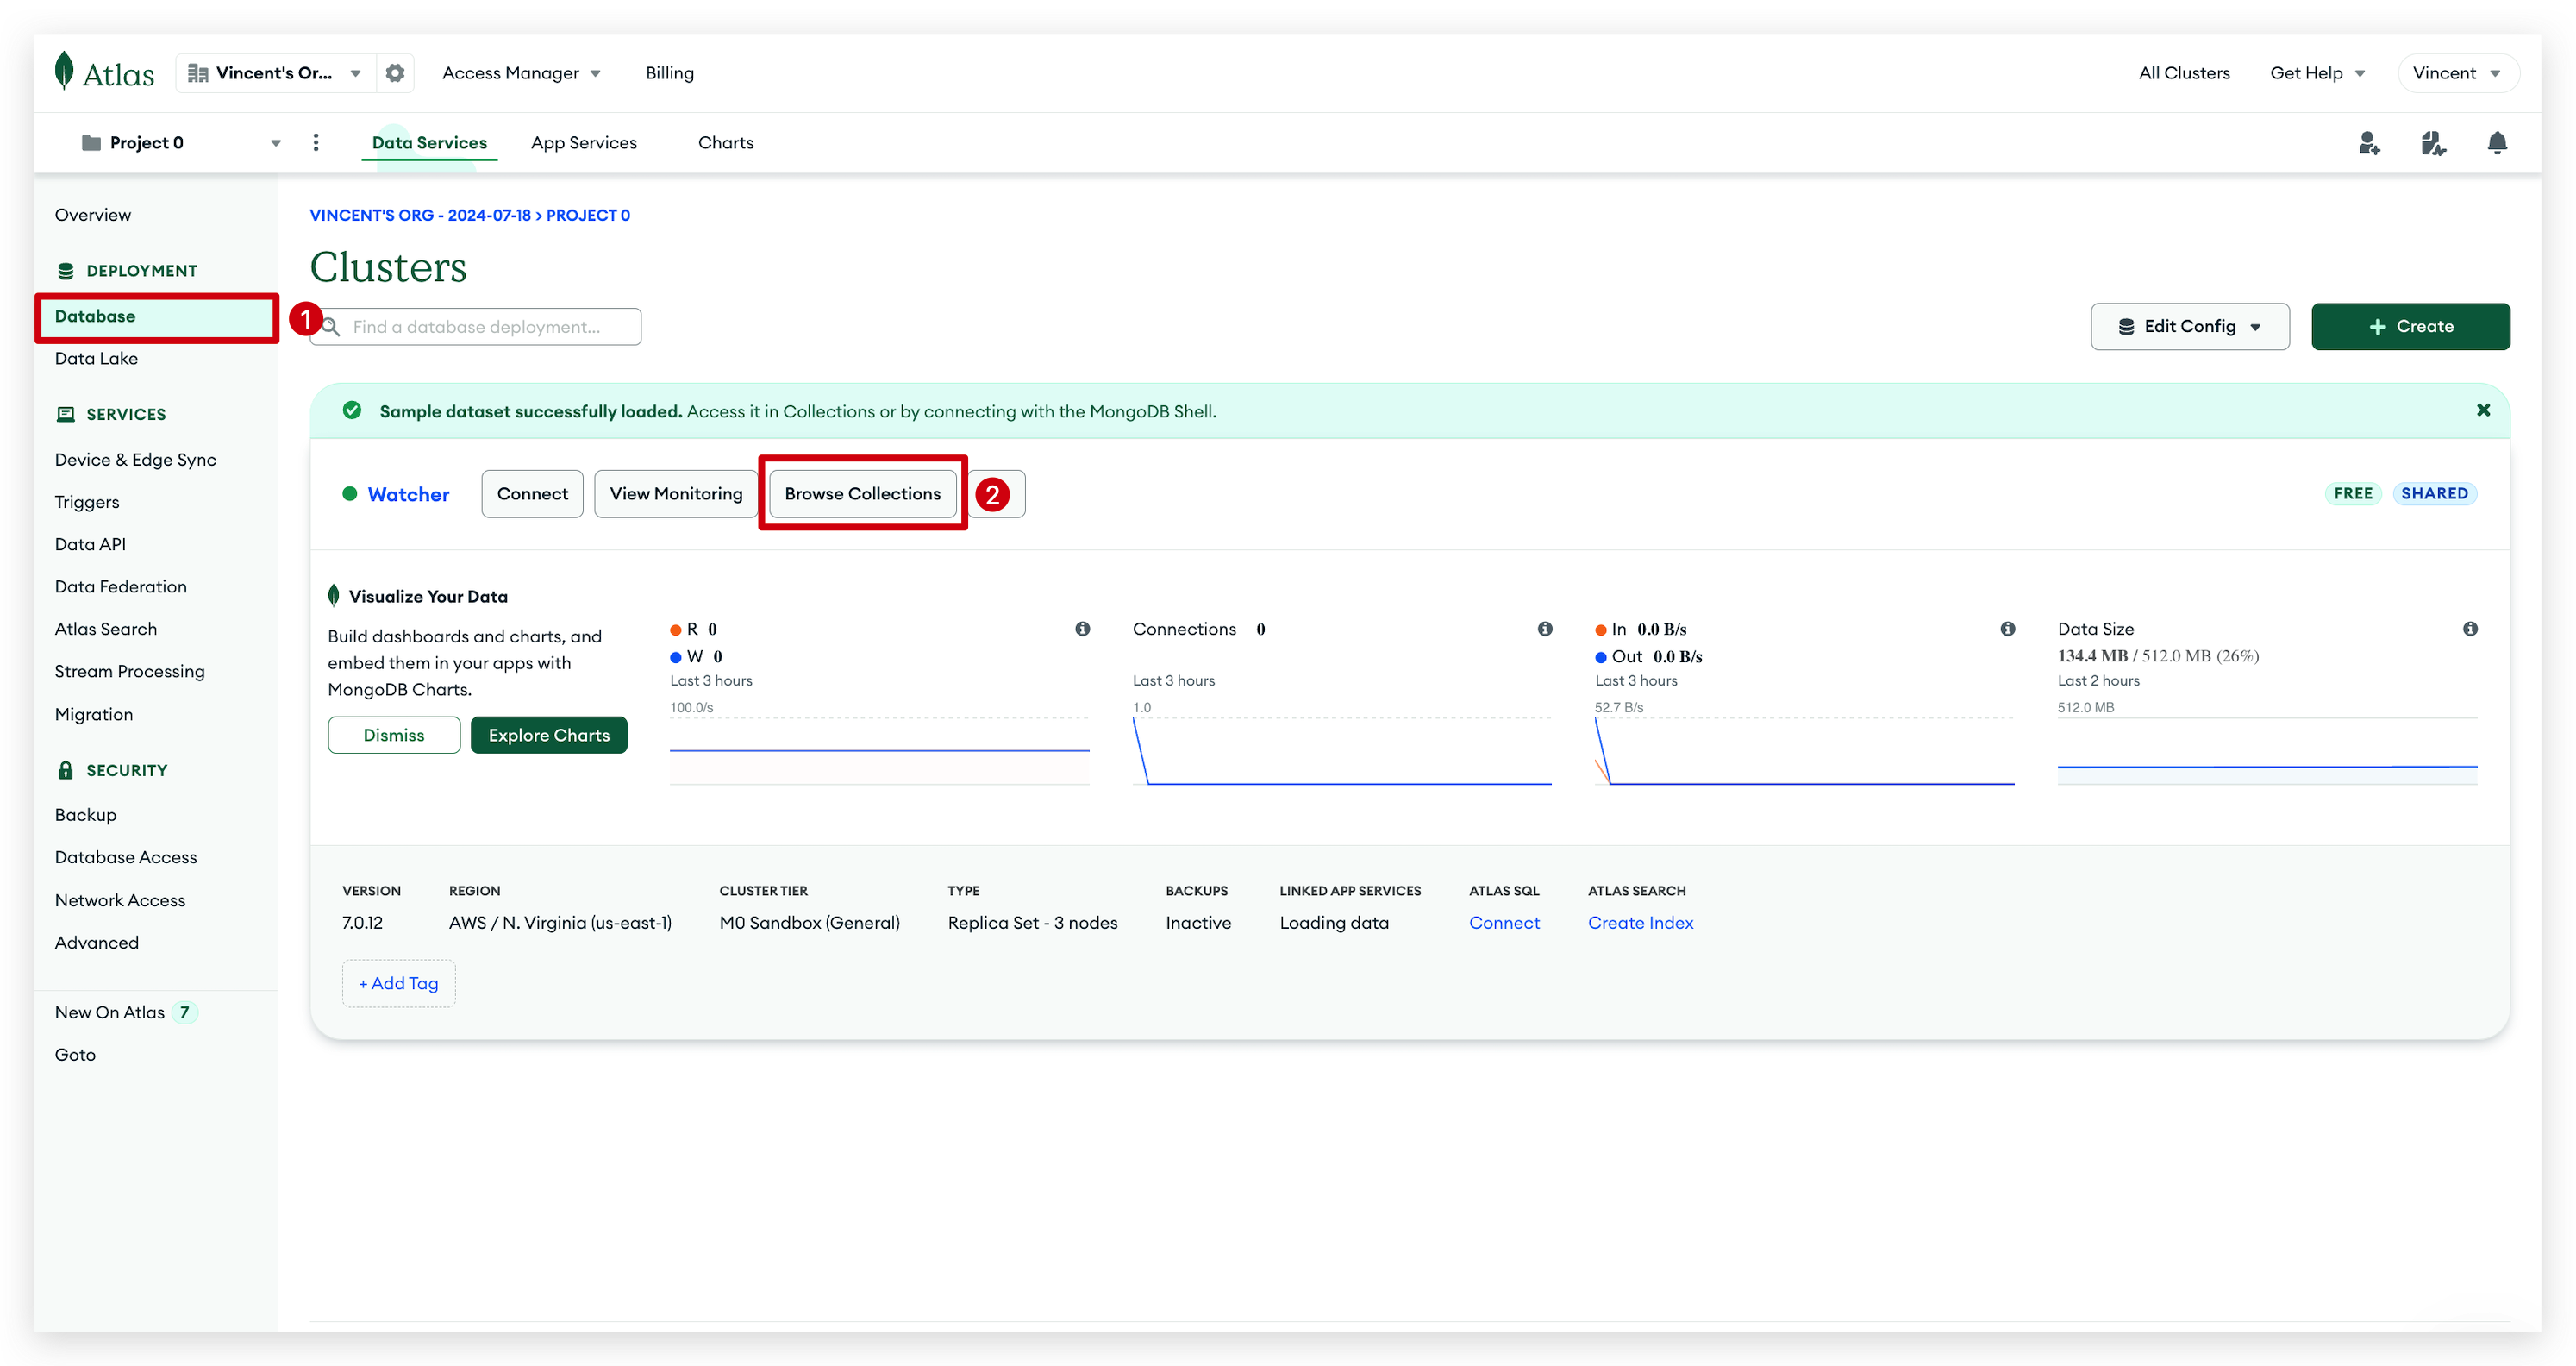The image size is (2576, 1366).
Task: Click View Monitoring for Watcher
Action: coord(676,493)
